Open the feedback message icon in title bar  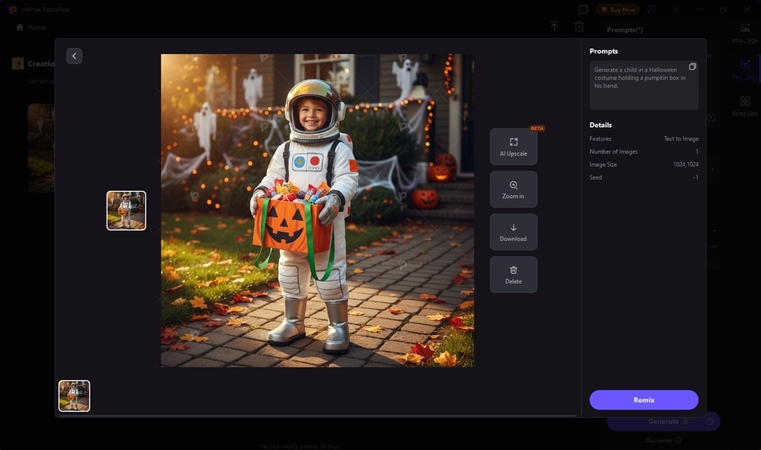click(583, 9)
